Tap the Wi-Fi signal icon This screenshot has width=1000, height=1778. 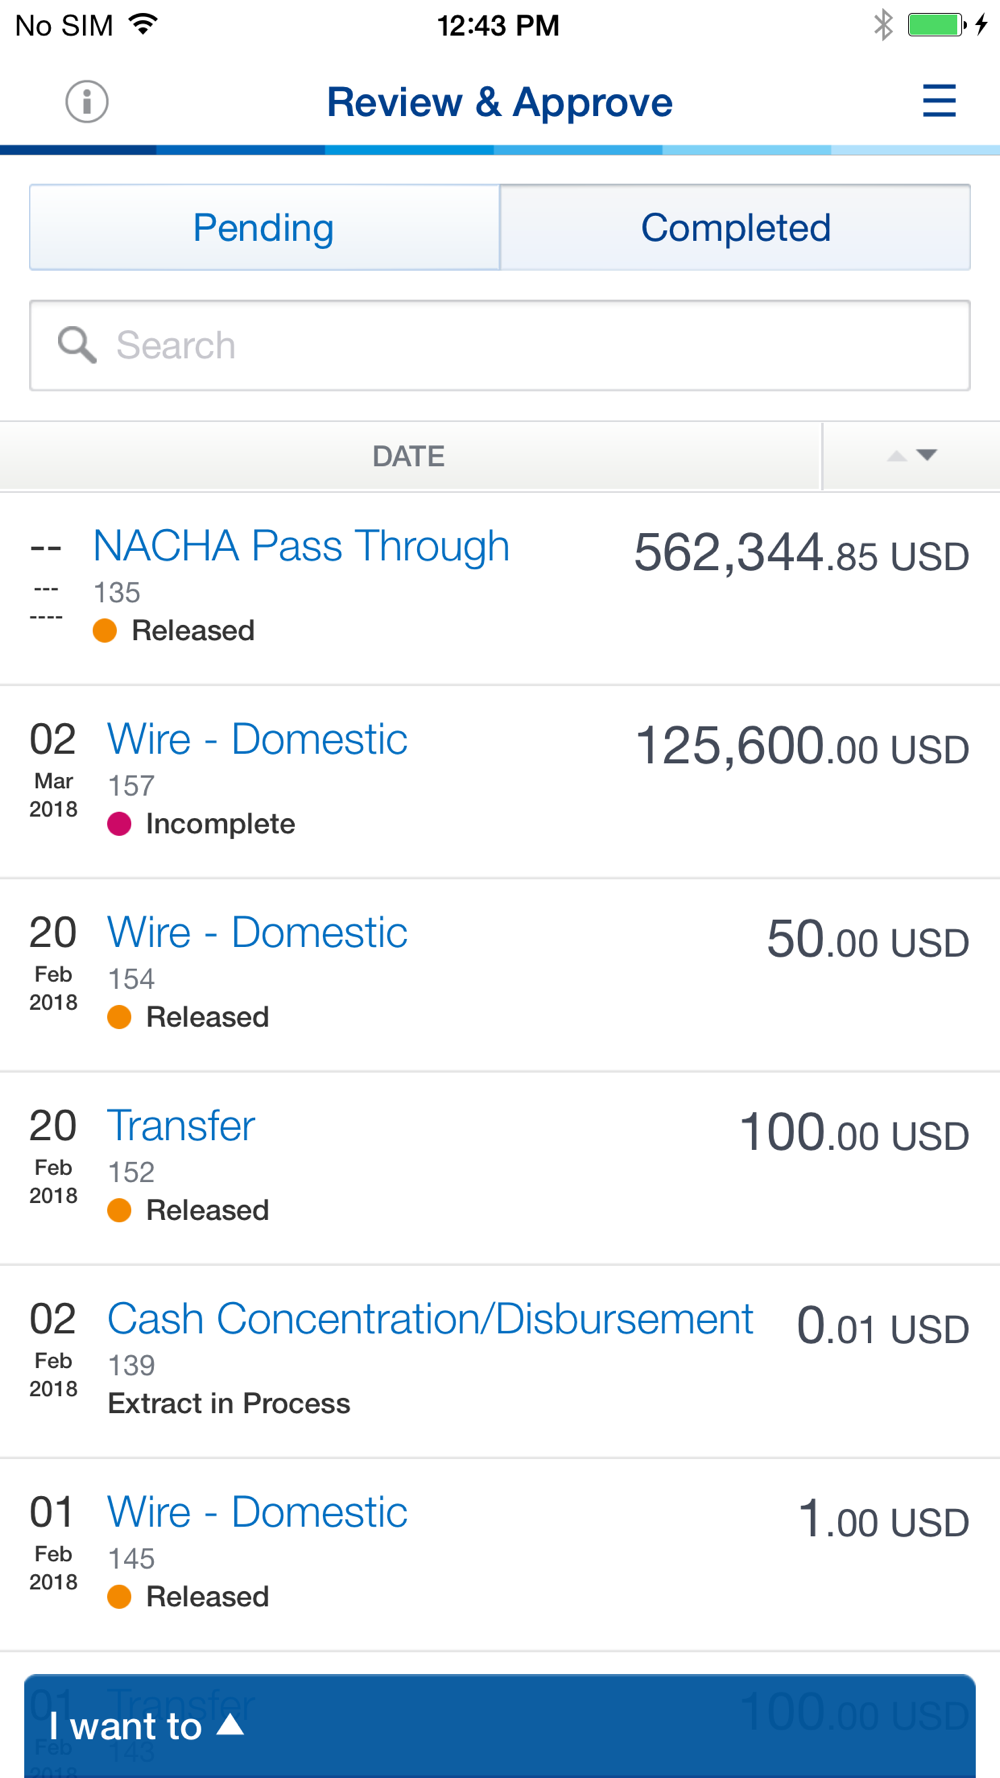point(144,24)
